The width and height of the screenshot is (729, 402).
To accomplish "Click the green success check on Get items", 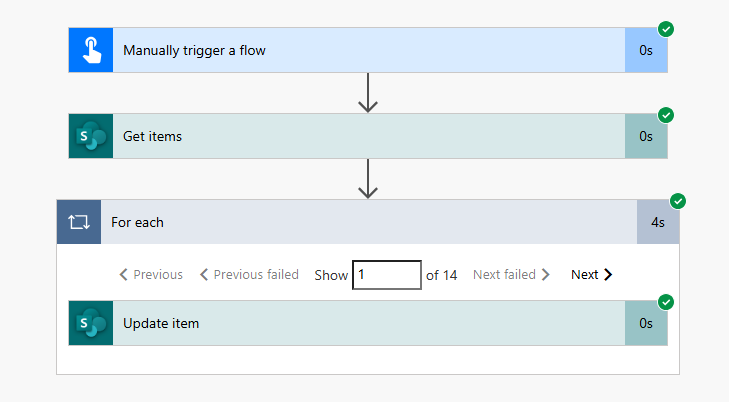I will pos(666,115).
